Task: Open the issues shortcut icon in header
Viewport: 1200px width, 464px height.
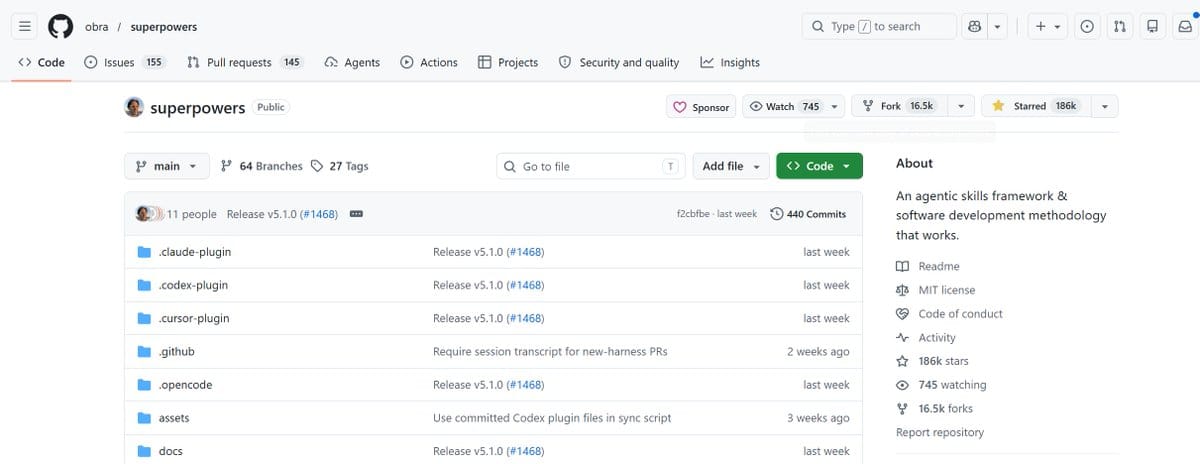Action: tap(1087, 27)
